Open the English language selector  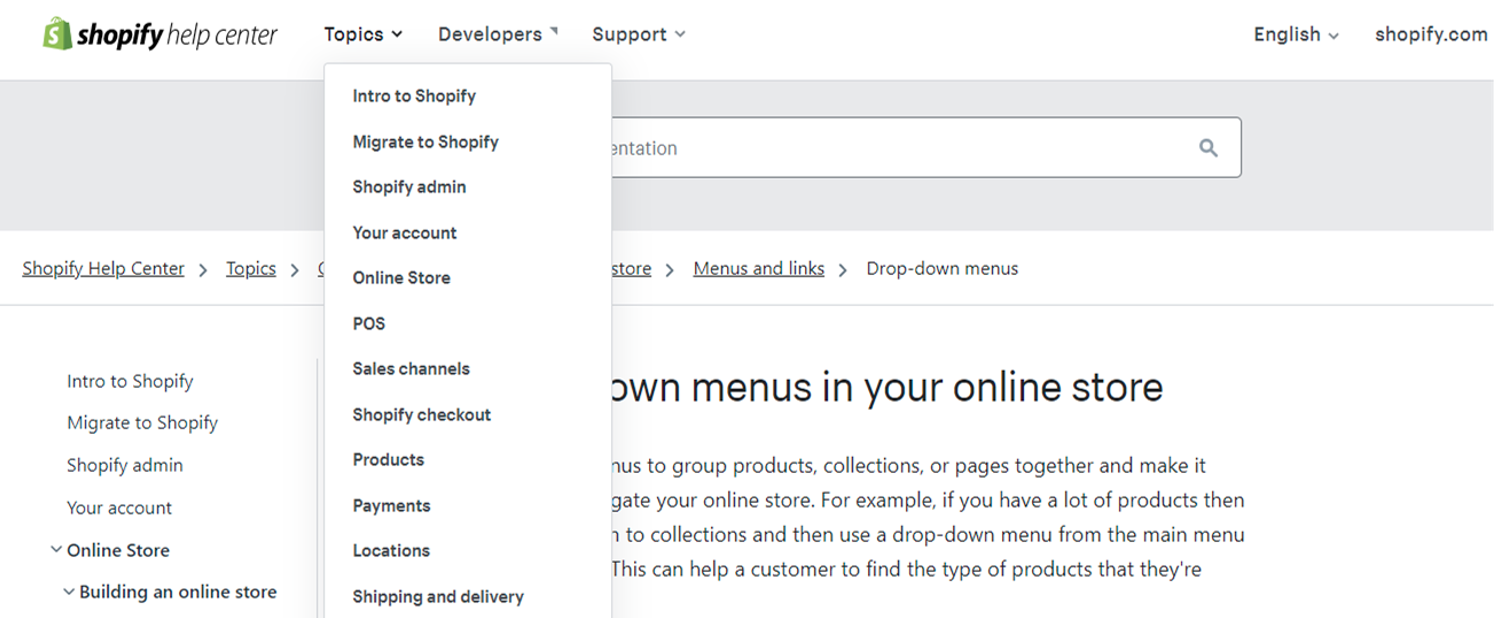(x=1295, y=34)
